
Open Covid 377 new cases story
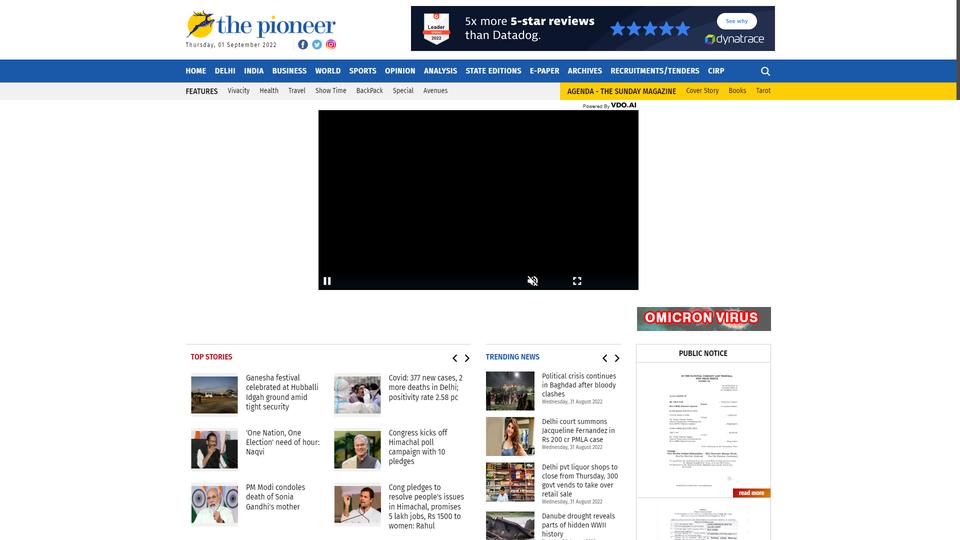(x=426, y=388)
